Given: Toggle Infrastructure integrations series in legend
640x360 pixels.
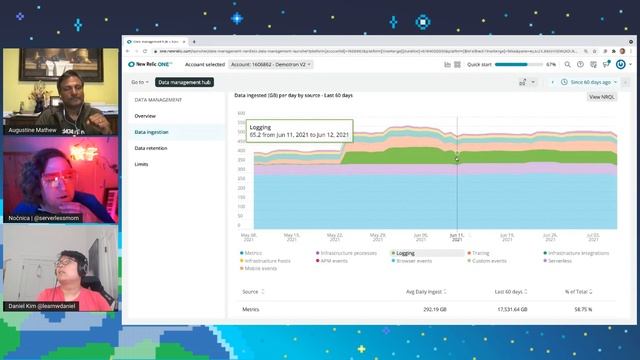Looking at the screenshot, I should (576, 253).
